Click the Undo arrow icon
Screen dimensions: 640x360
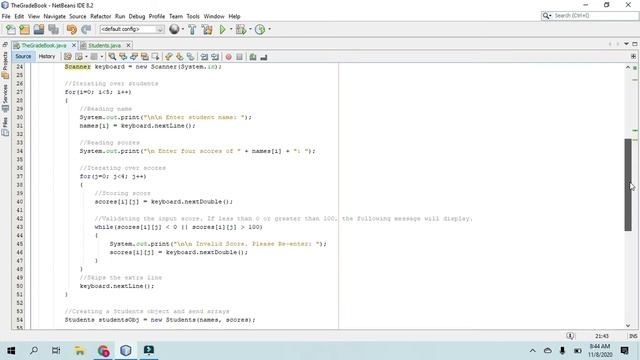(x=72, y=29)
